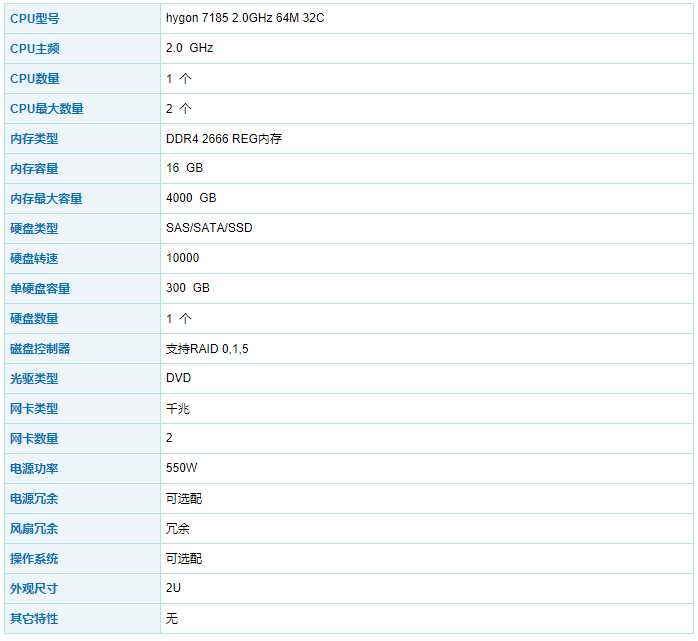Click the 网卡数量 label
698x641 pixels.
pos(34,438)
